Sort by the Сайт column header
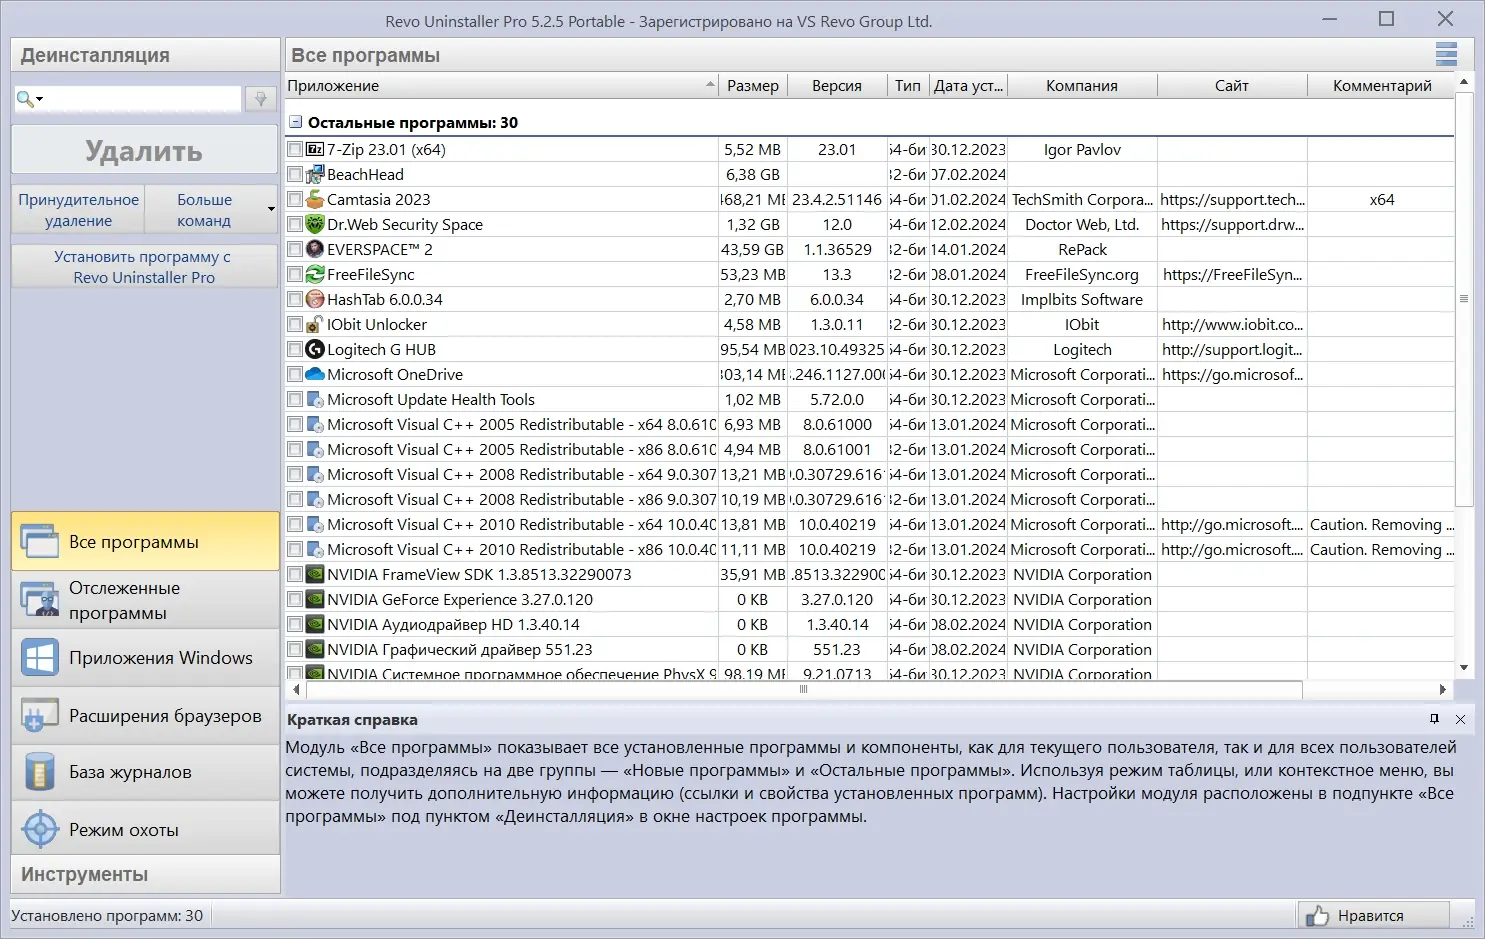Image resolution: width=1485 pixels, height=939 pixels. pos(1232,85)
